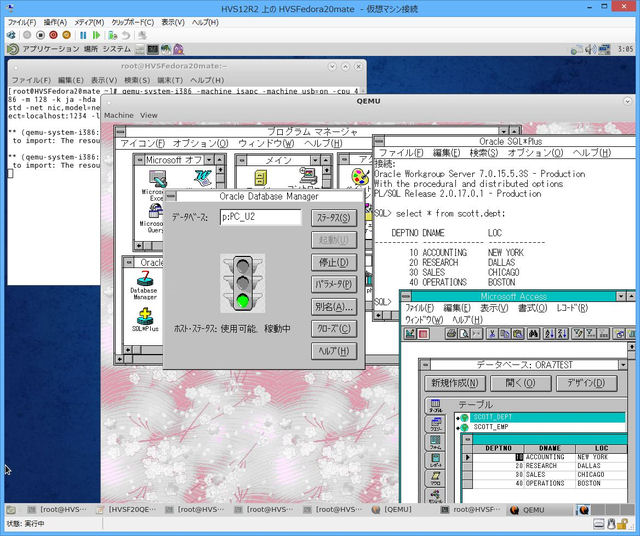Viewport: 640px width, 536px height.
Task: Click the Hyper-V checkpoint icon
Action: tap(113, 35)
